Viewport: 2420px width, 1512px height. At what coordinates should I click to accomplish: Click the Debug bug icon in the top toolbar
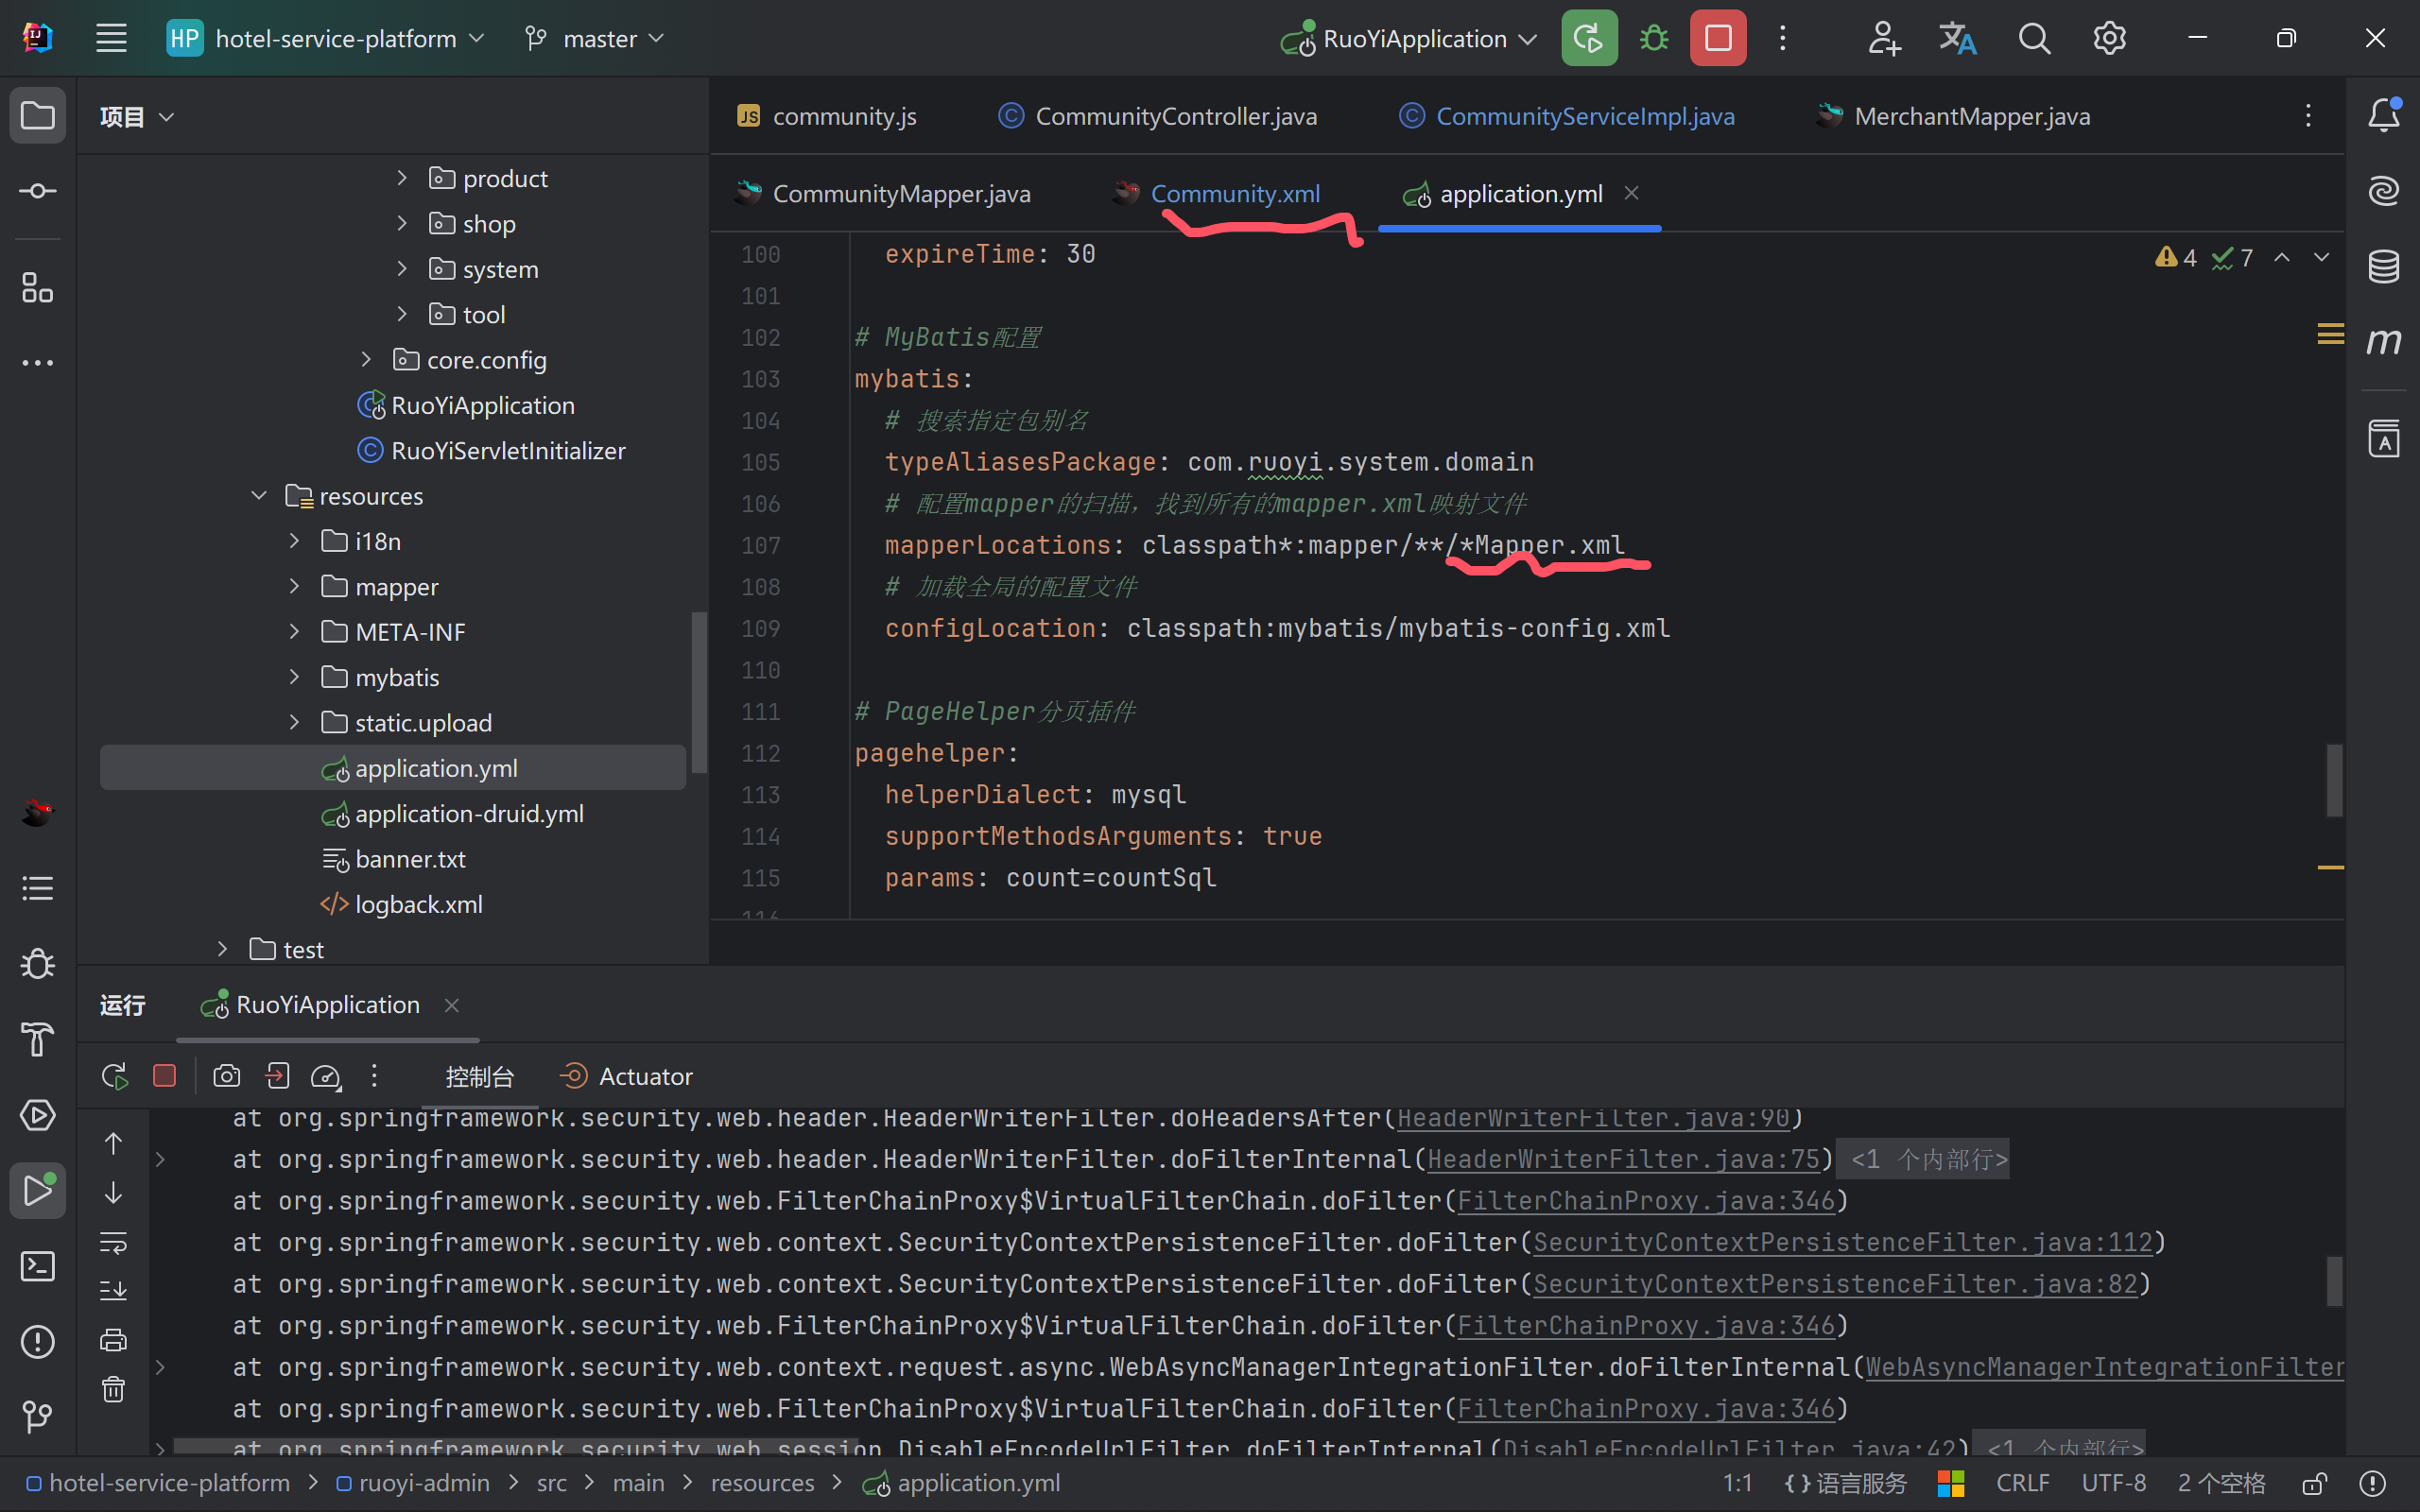click(x=1654, y=39)
